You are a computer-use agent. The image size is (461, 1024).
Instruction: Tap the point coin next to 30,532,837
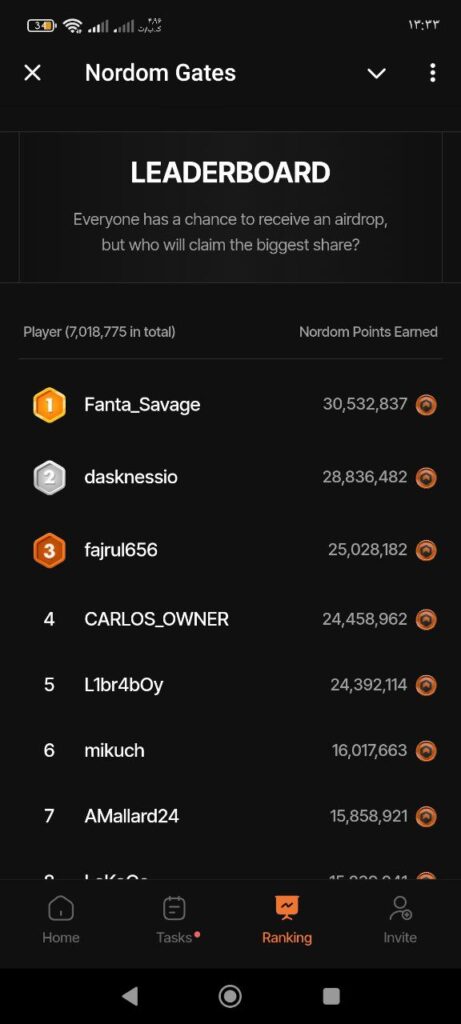(426, 405)
